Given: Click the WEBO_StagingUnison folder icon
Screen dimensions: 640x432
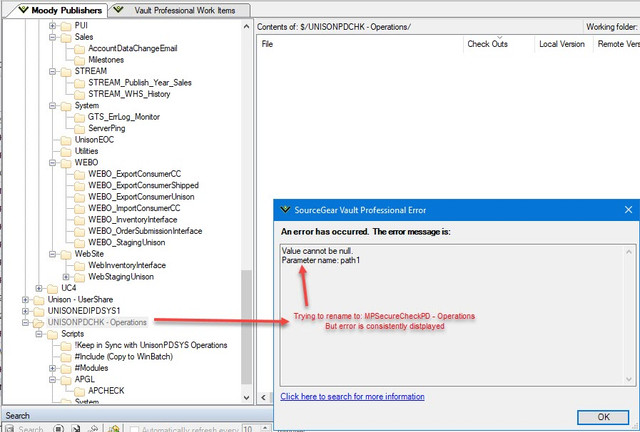Looking at the screenshot, I should [80, 243].
